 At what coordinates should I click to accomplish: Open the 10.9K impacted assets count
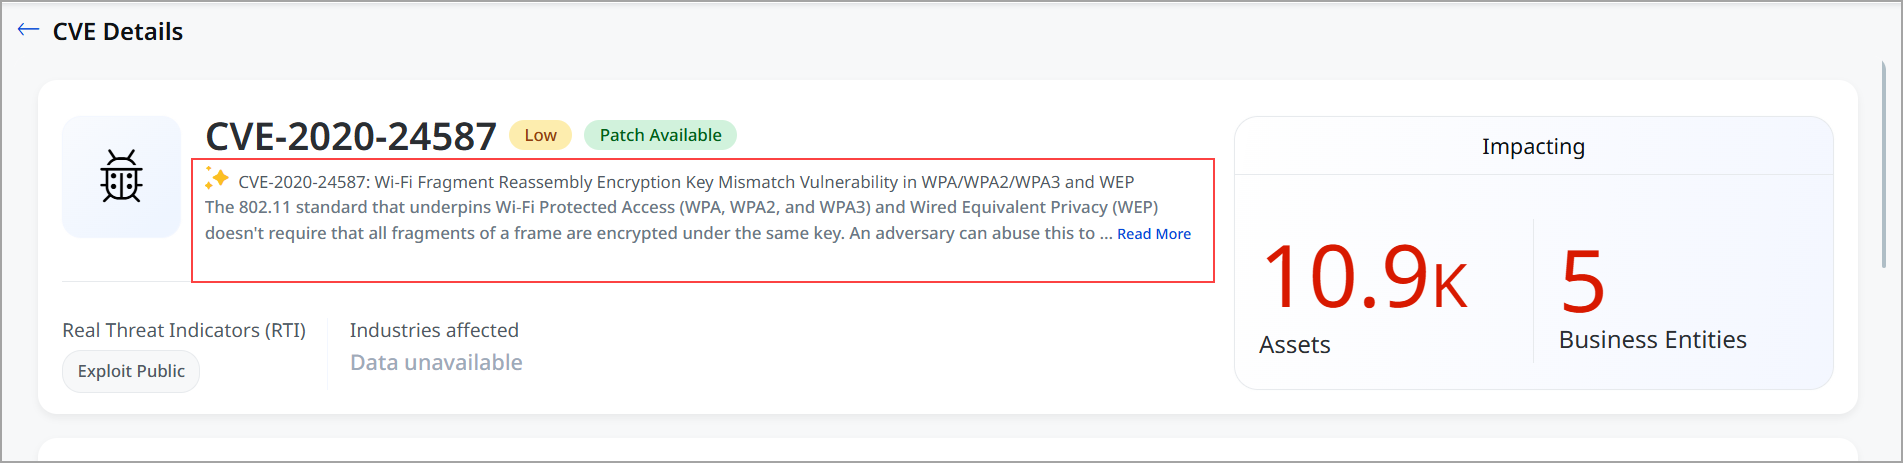[x=1365, y=277]
